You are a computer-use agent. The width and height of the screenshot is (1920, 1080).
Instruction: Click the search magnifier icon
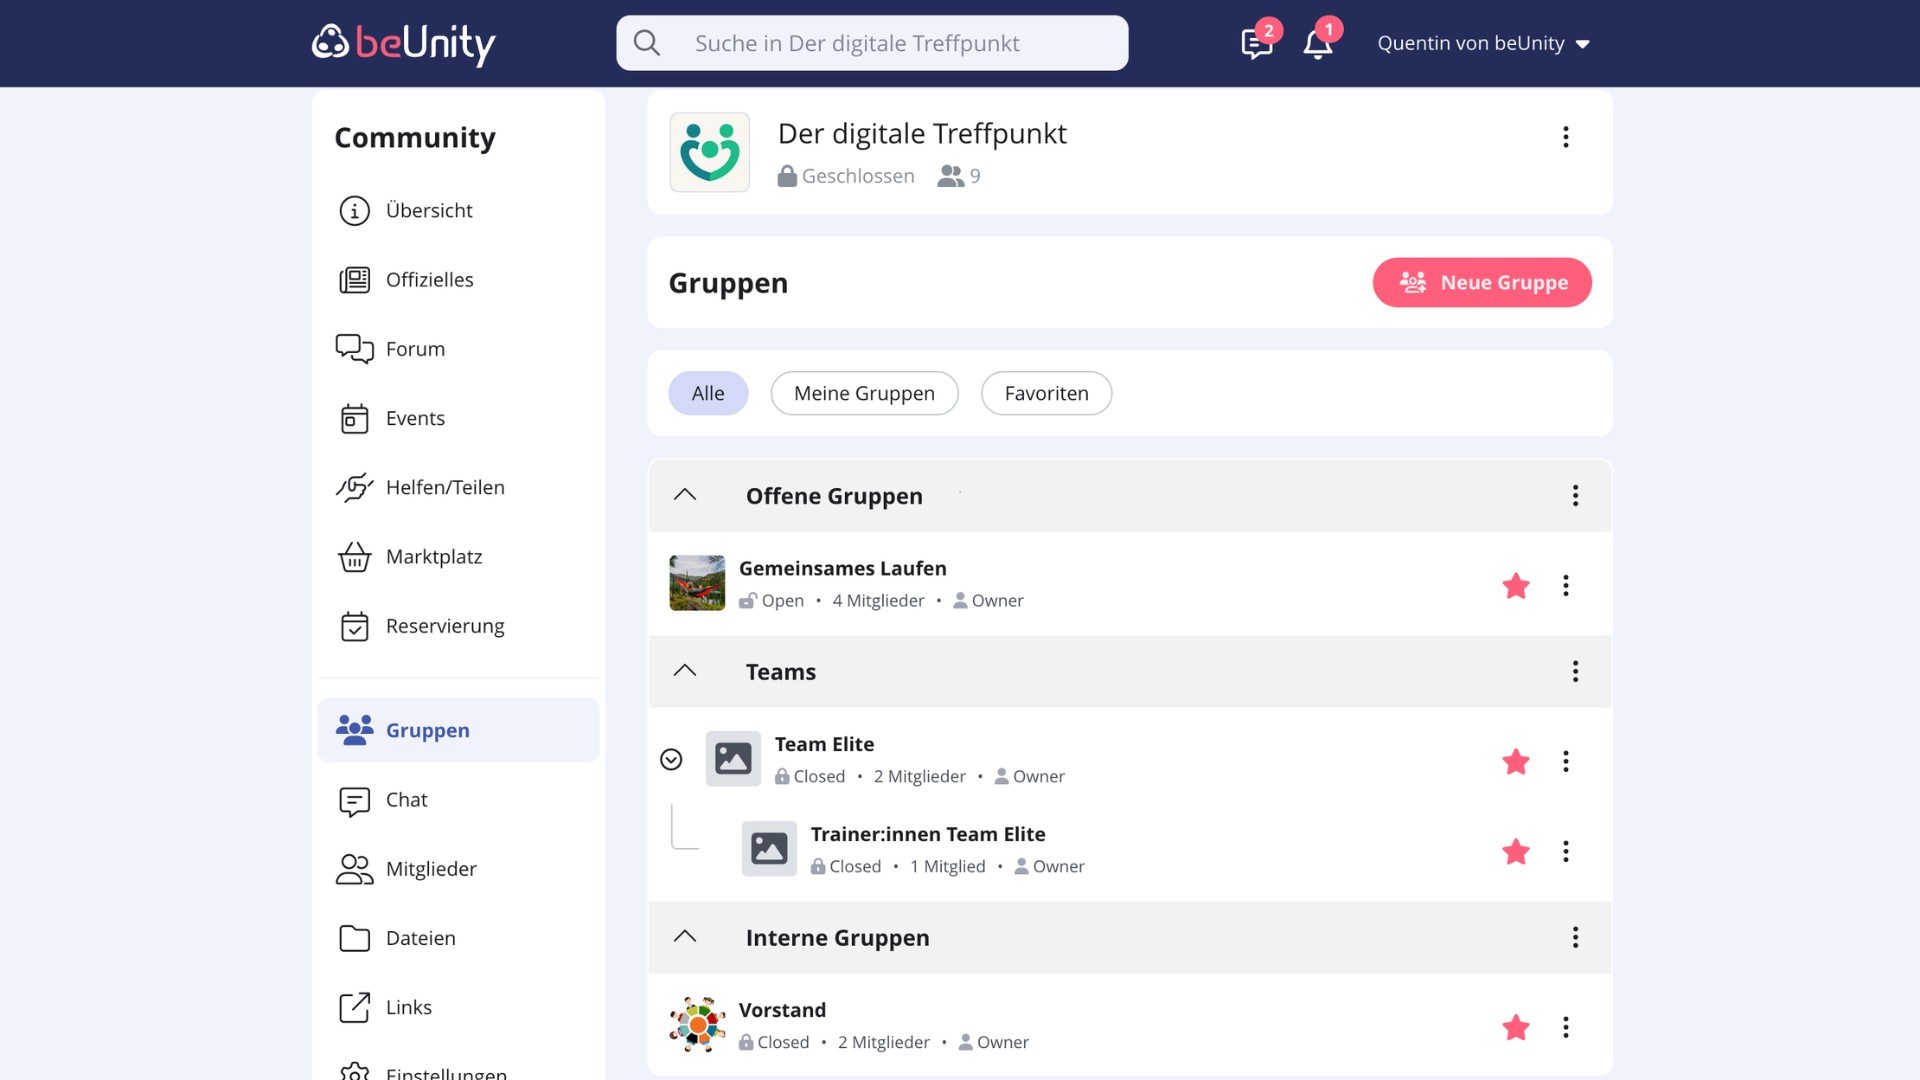[646, 43]
